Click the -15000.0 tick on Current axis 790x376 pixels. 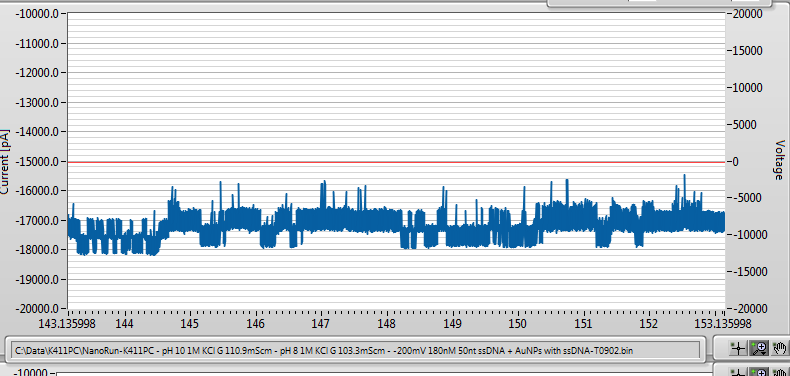coord(38,161)
